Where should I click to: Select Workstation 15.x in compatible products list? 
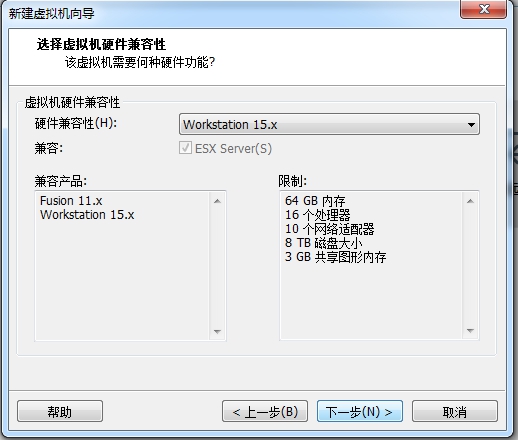(x=87, y=215)
